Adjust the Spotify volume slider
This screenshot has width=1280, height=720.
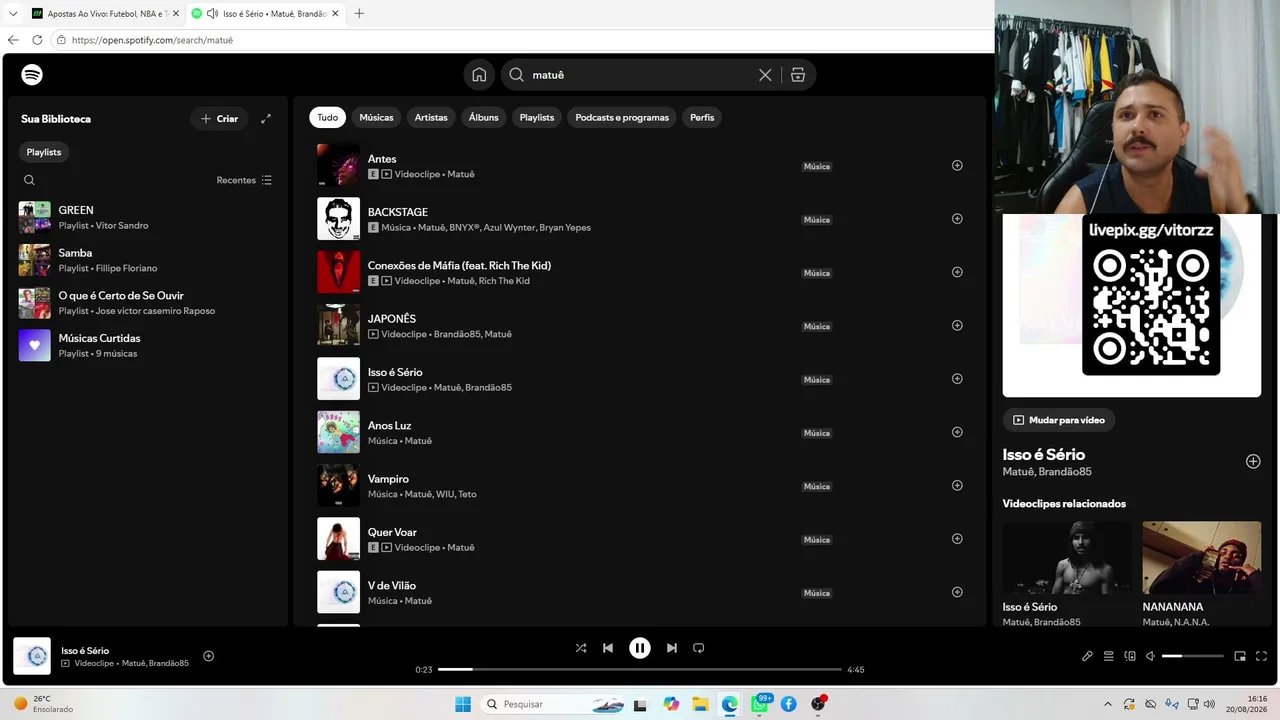pyautogui.click(x=1193, y=656)
